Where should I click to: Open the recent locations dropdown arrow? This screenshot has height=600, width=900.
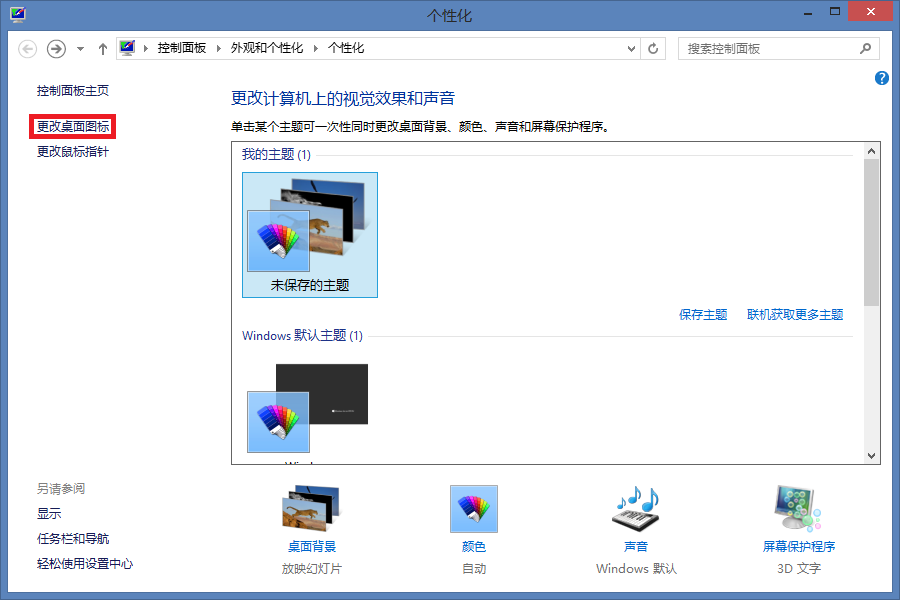click(81, 49)
